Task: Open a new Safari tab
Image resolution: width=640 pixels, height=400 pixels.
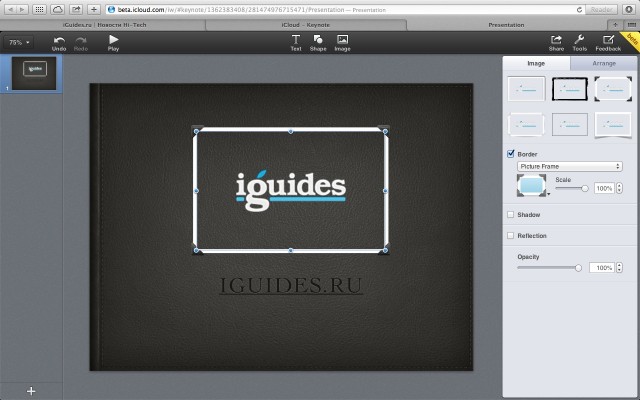Action: point(615,25)
